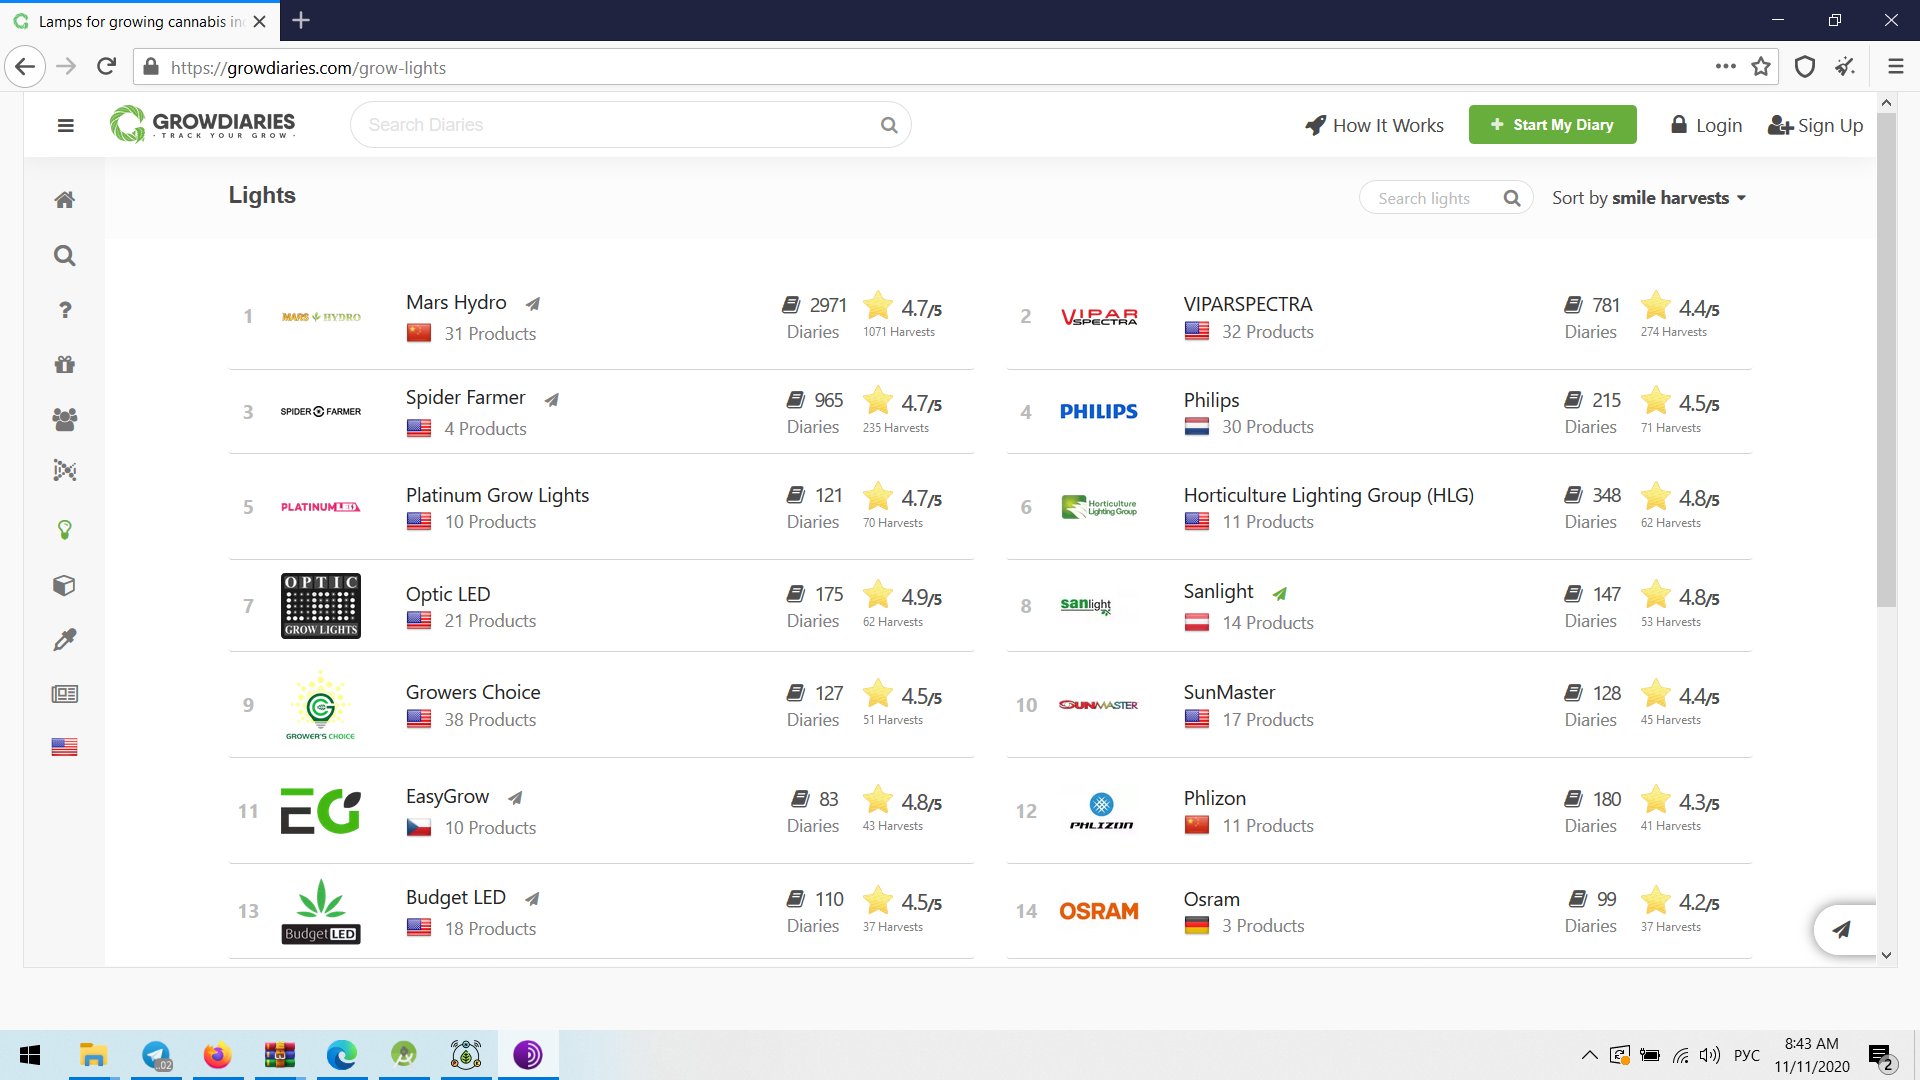Click Login

[1707, 125]
